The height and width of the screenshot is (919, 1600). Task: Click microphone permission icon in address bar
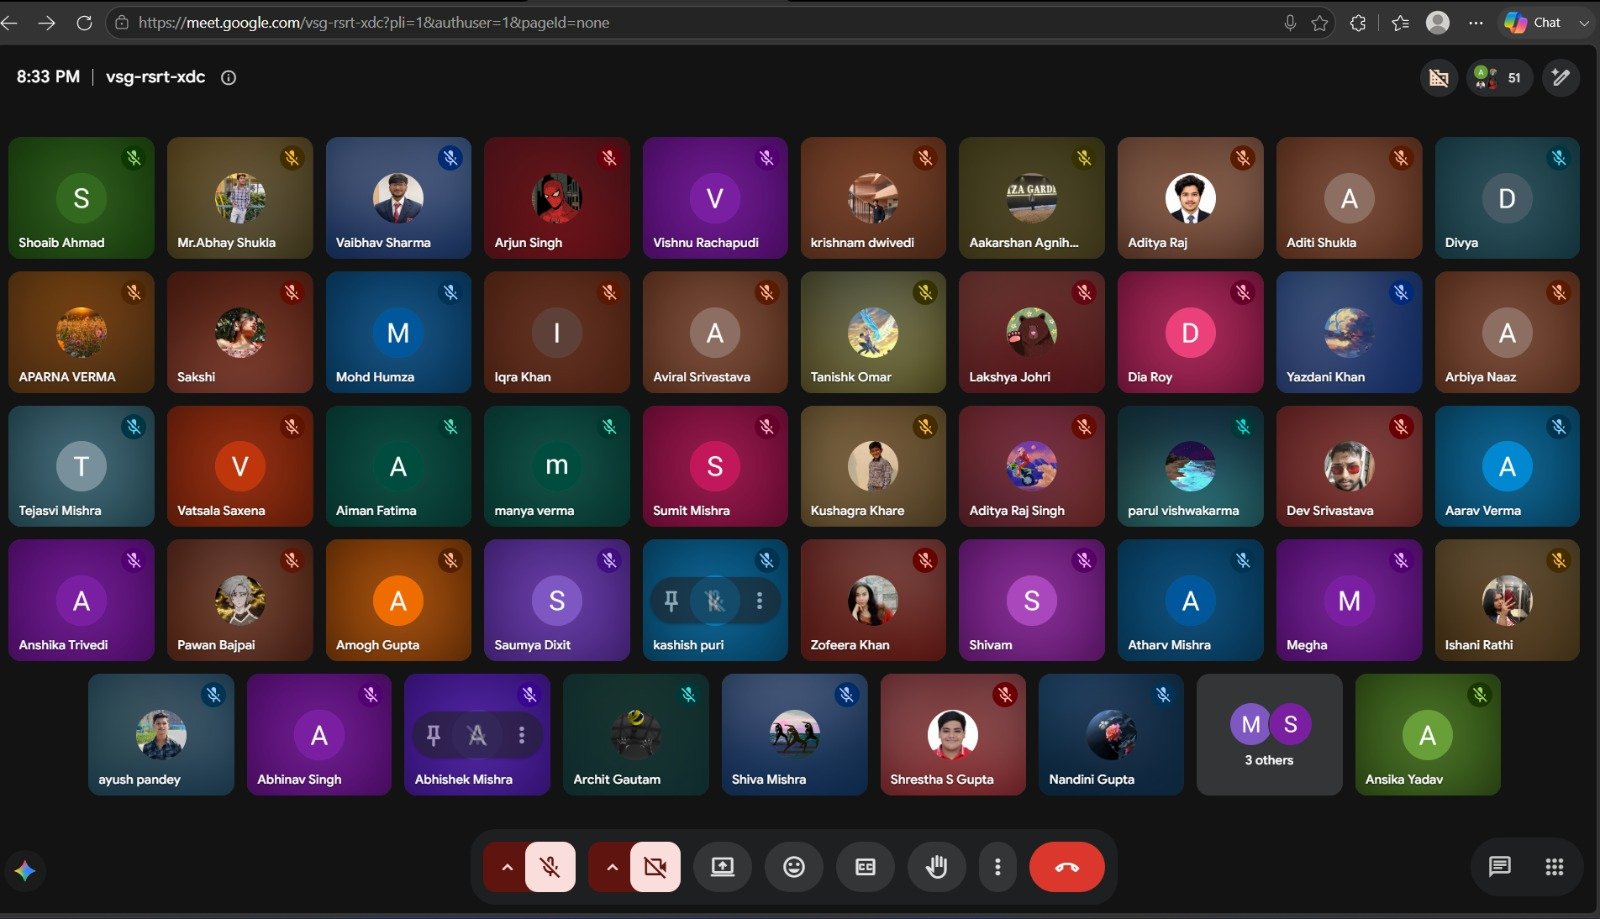(1290, 22)
